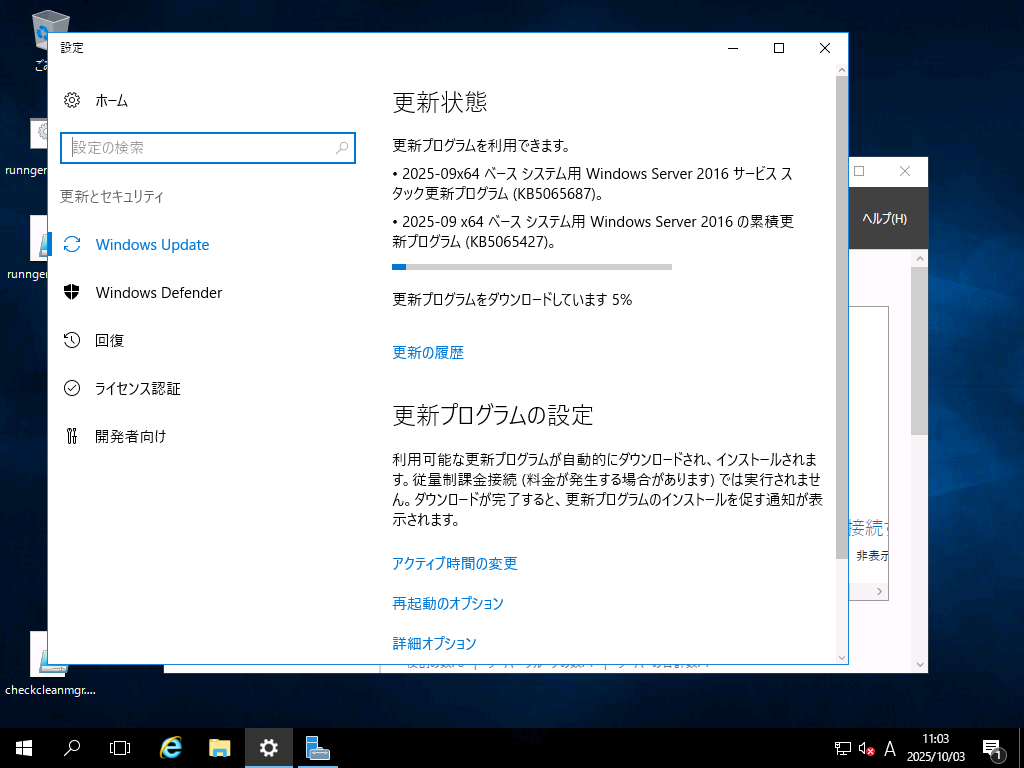Image resolution: width=1024 pixels, height=768 pixels.
Task: Open Action Center from the system tray
Action: pos(993,747)
